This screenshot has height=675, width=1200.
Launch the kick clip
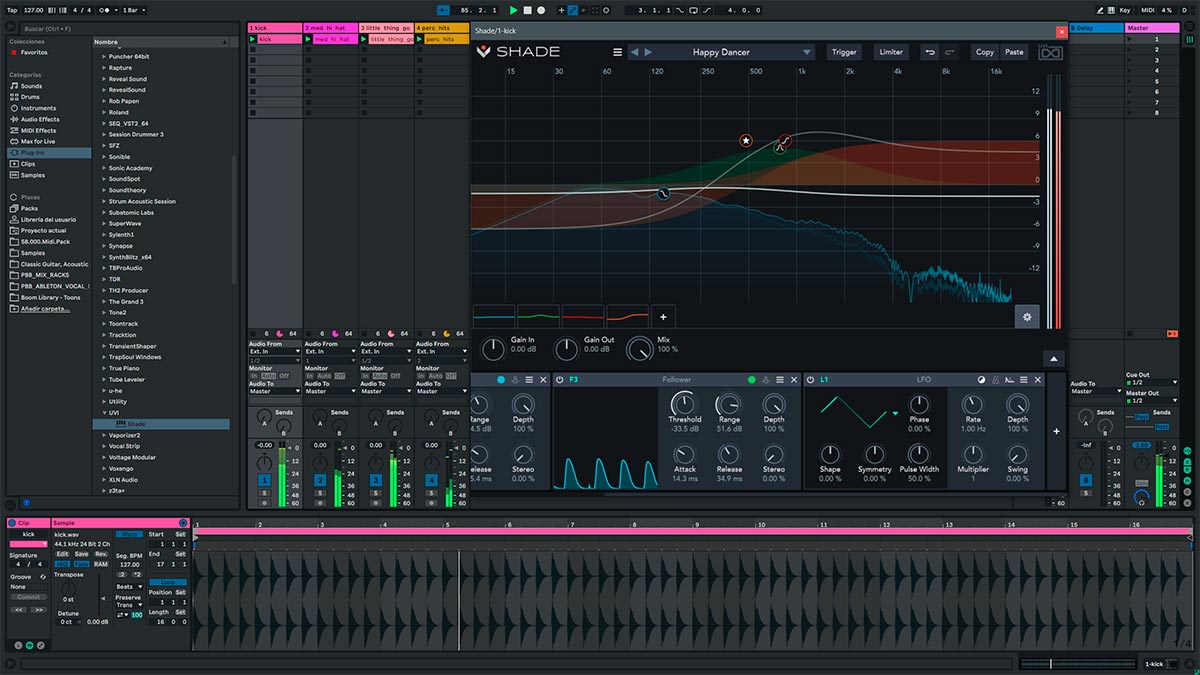(252, 39)
